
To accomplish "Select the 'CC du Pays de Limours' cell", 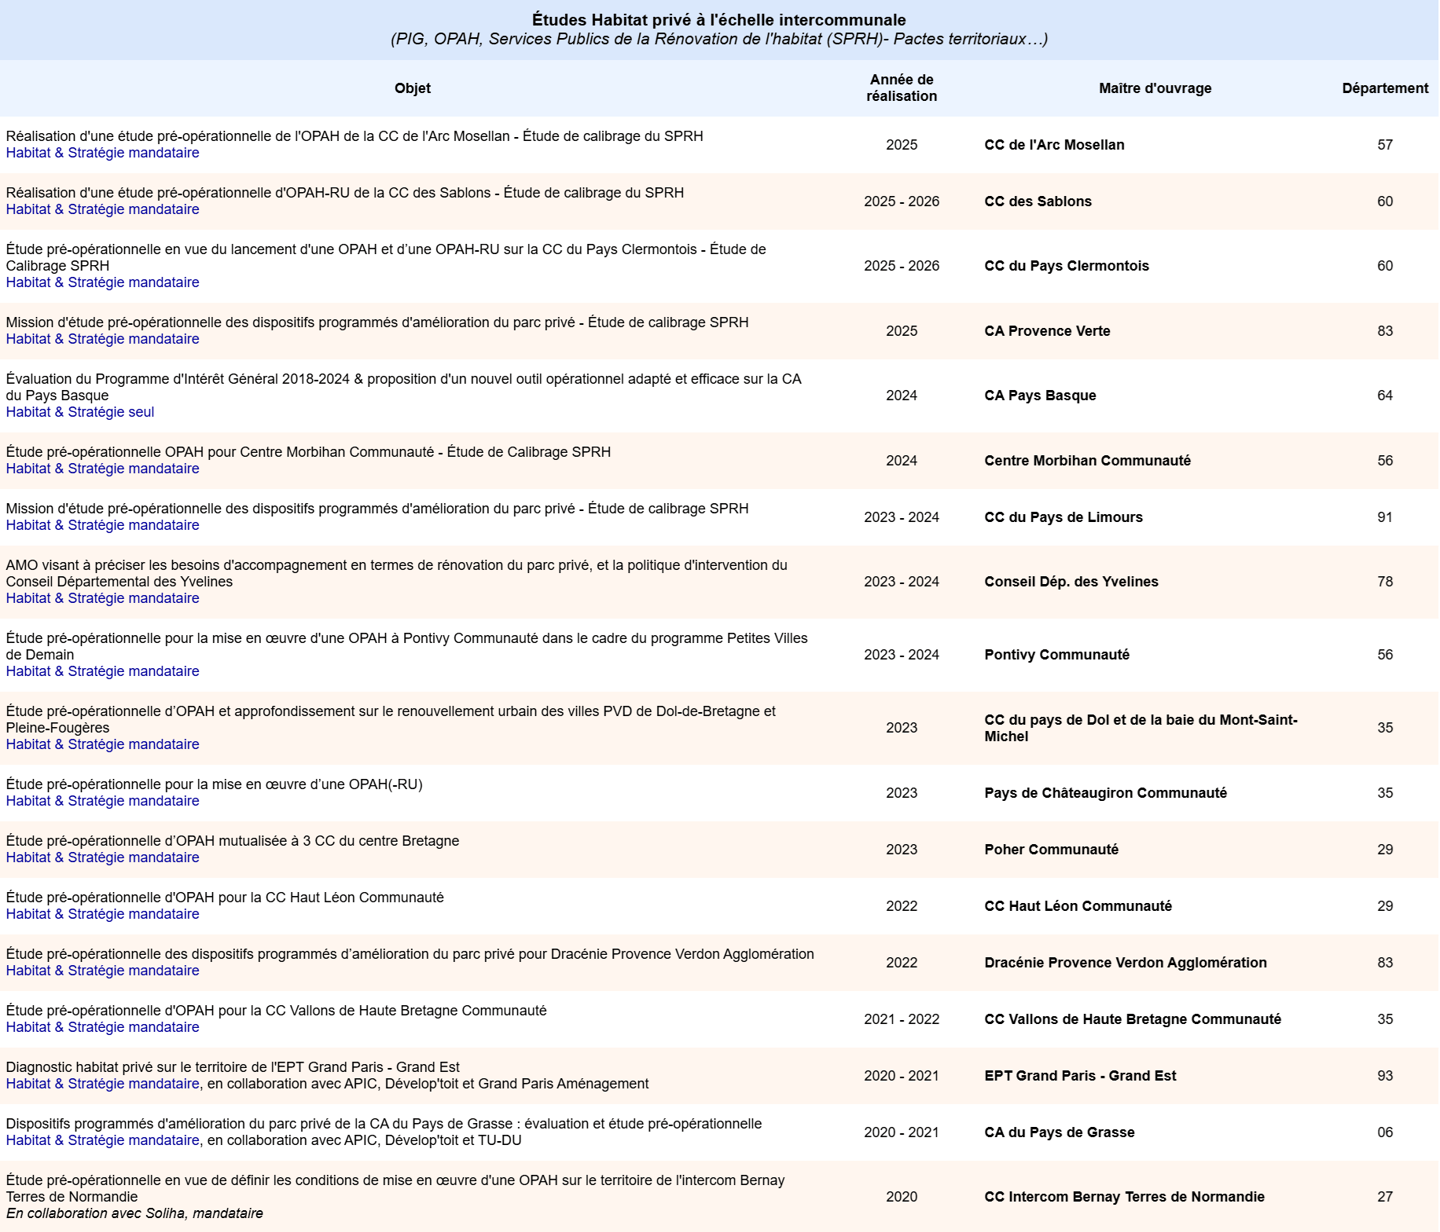I will (1063, 517).
